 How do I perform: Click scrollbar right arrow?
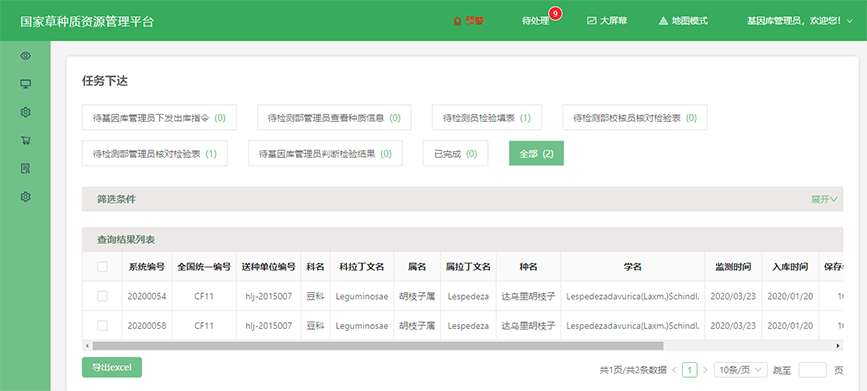click(x=839, y=346)
